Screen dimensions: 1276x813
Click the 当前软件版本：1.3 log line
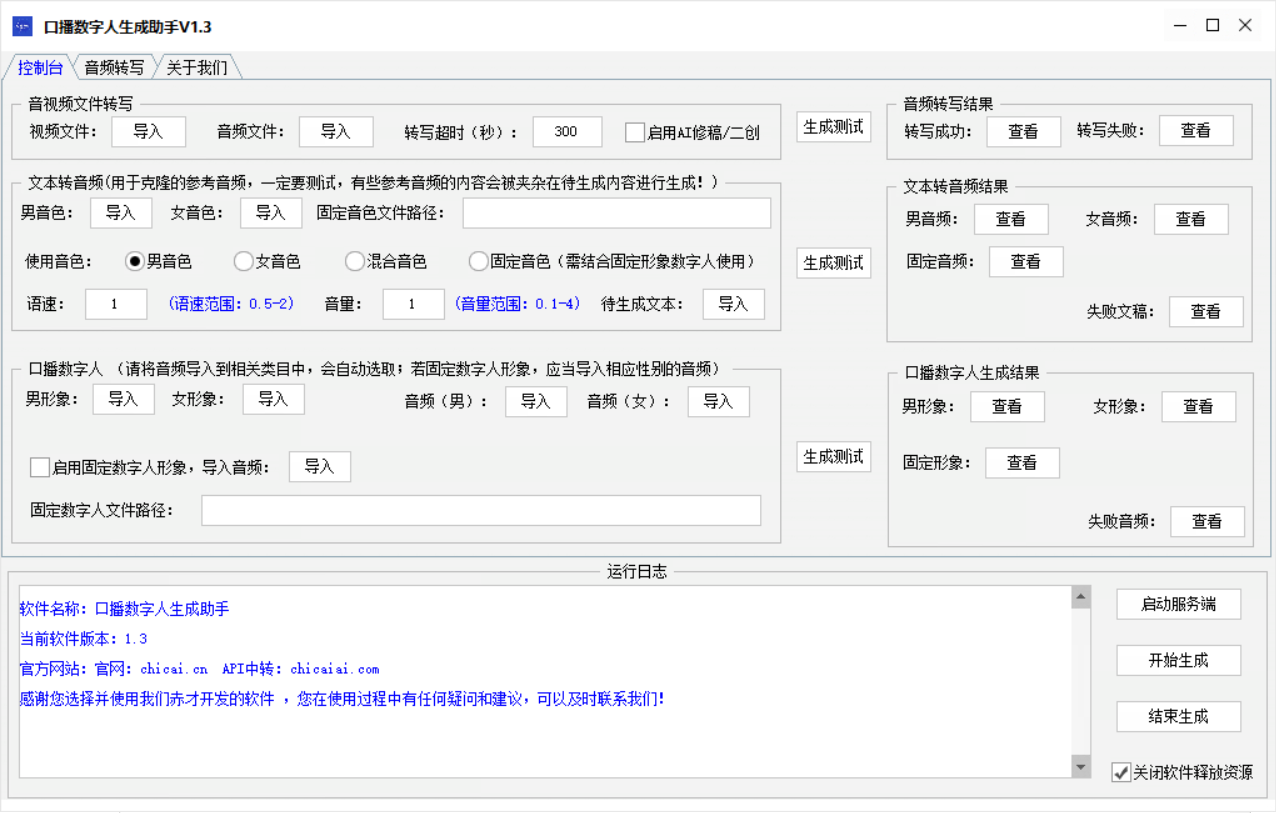pos(84,639)
